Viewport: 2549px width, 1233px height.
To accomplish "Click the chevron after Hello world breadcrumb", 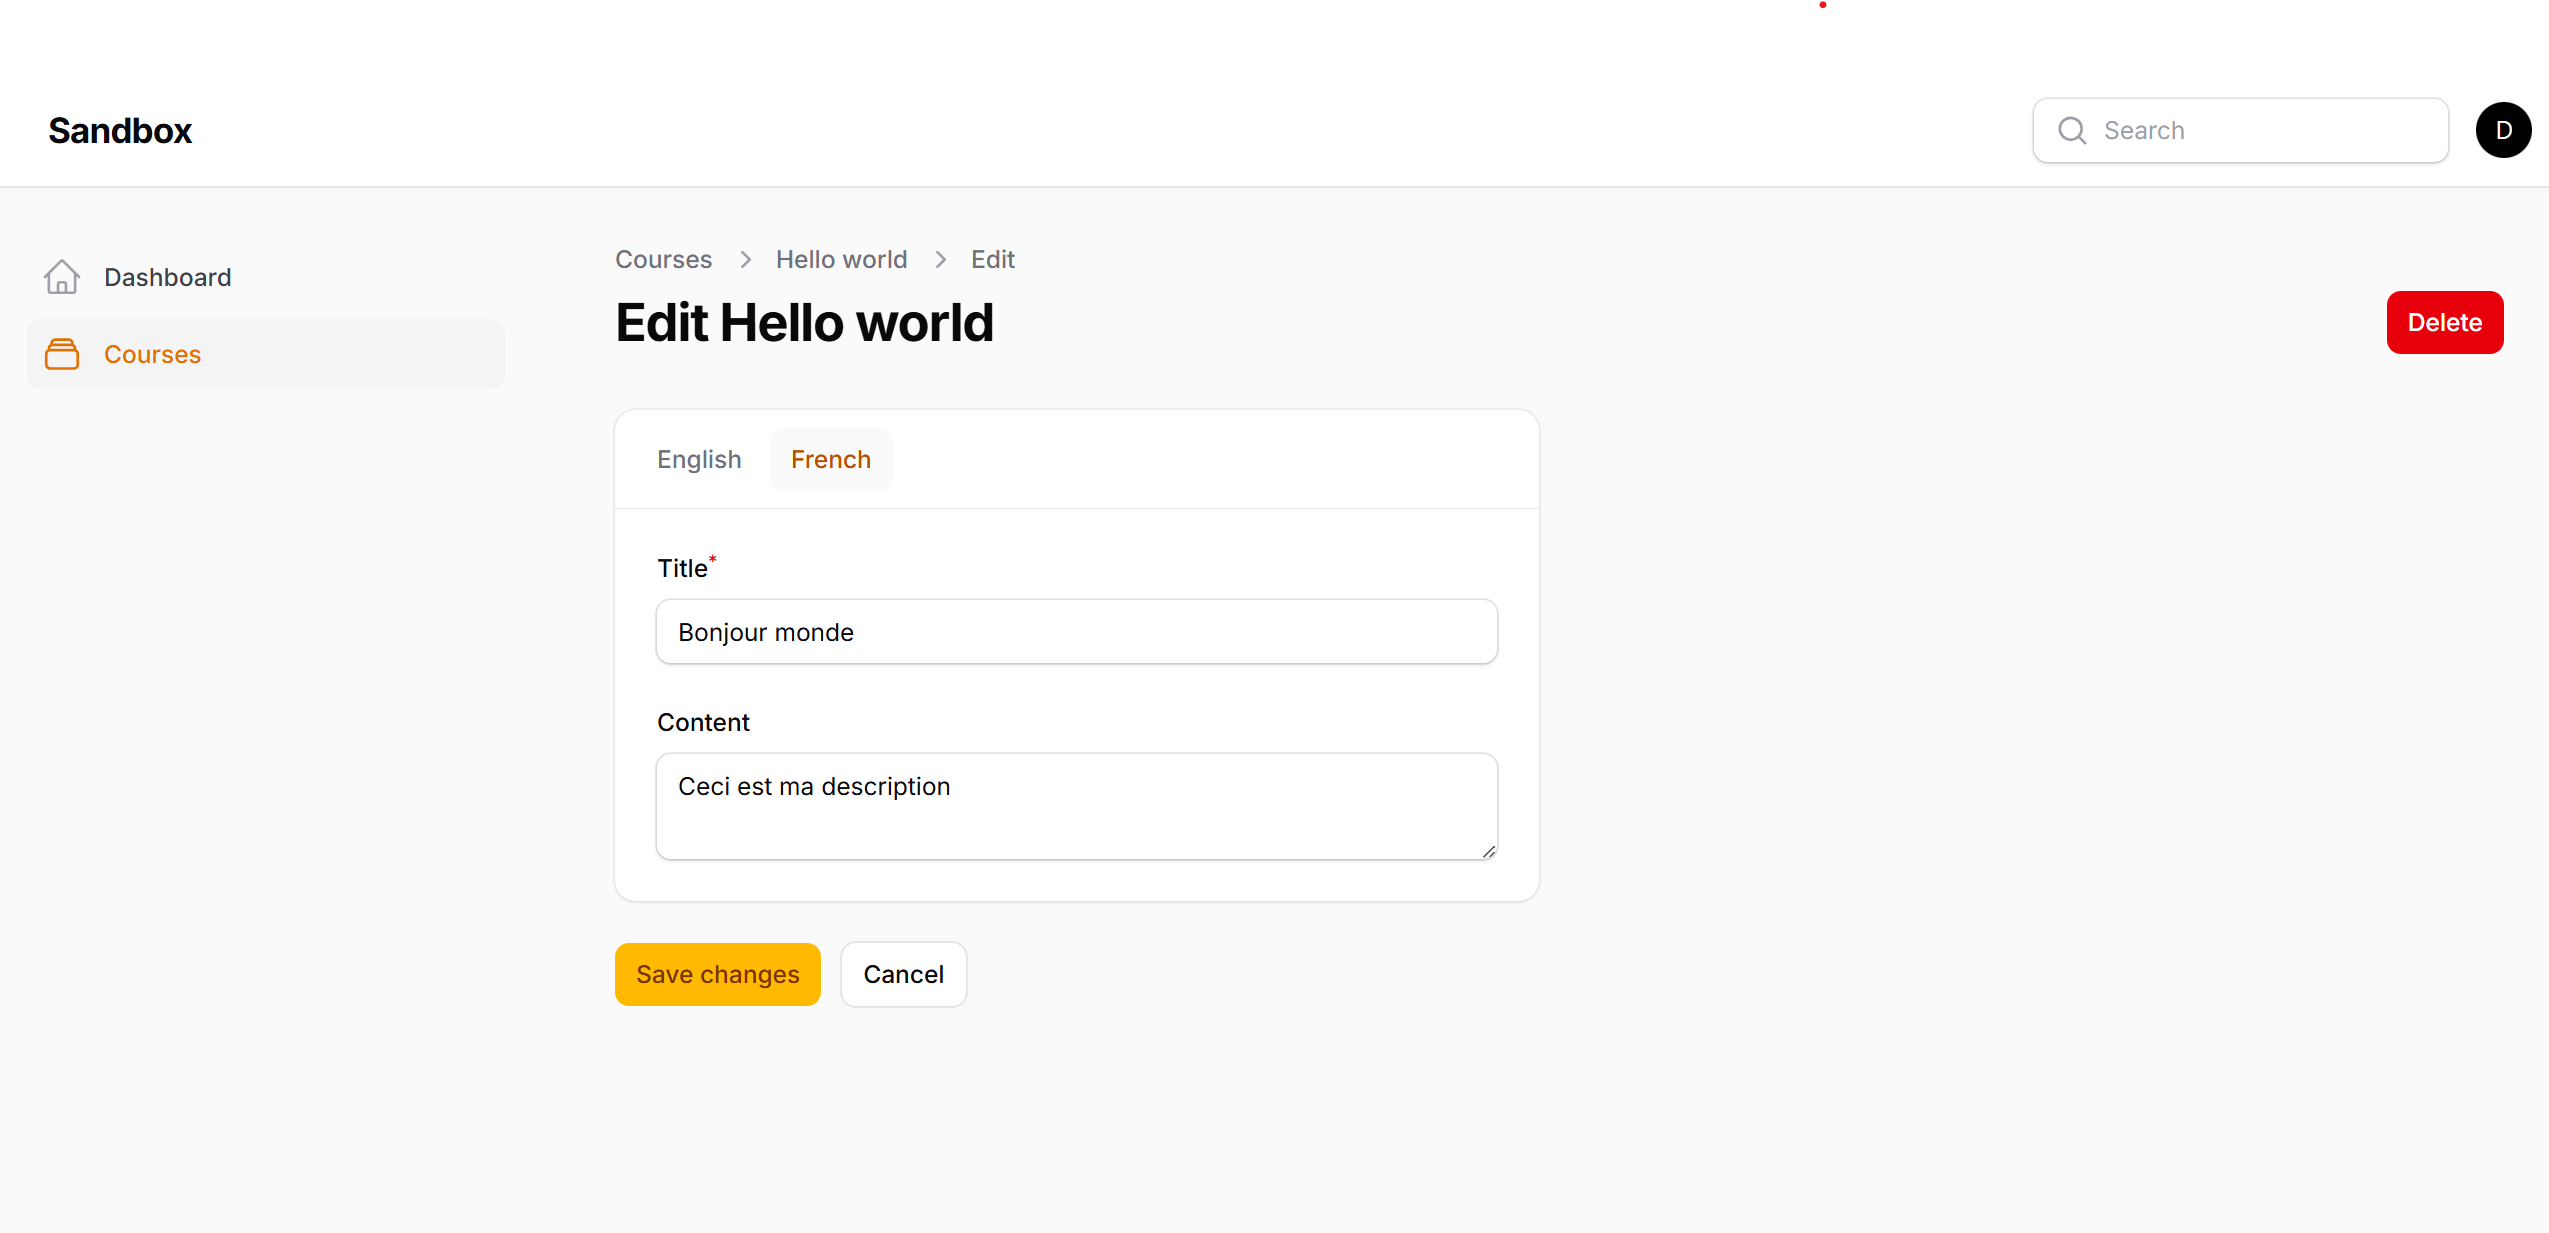I will pyautogui.click(x=940, y=260).
